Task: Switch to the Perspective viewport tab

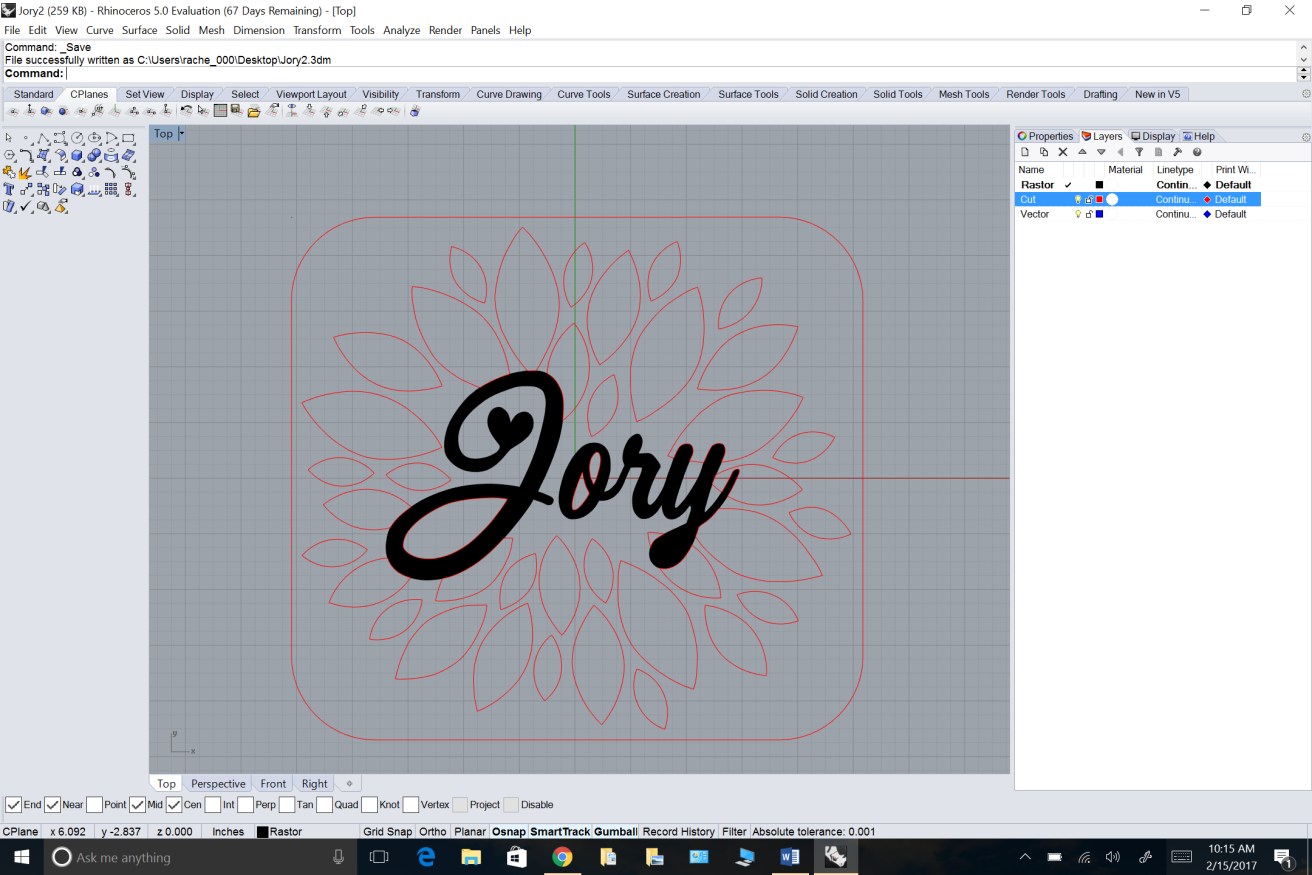Action: (x=218, y=784)
